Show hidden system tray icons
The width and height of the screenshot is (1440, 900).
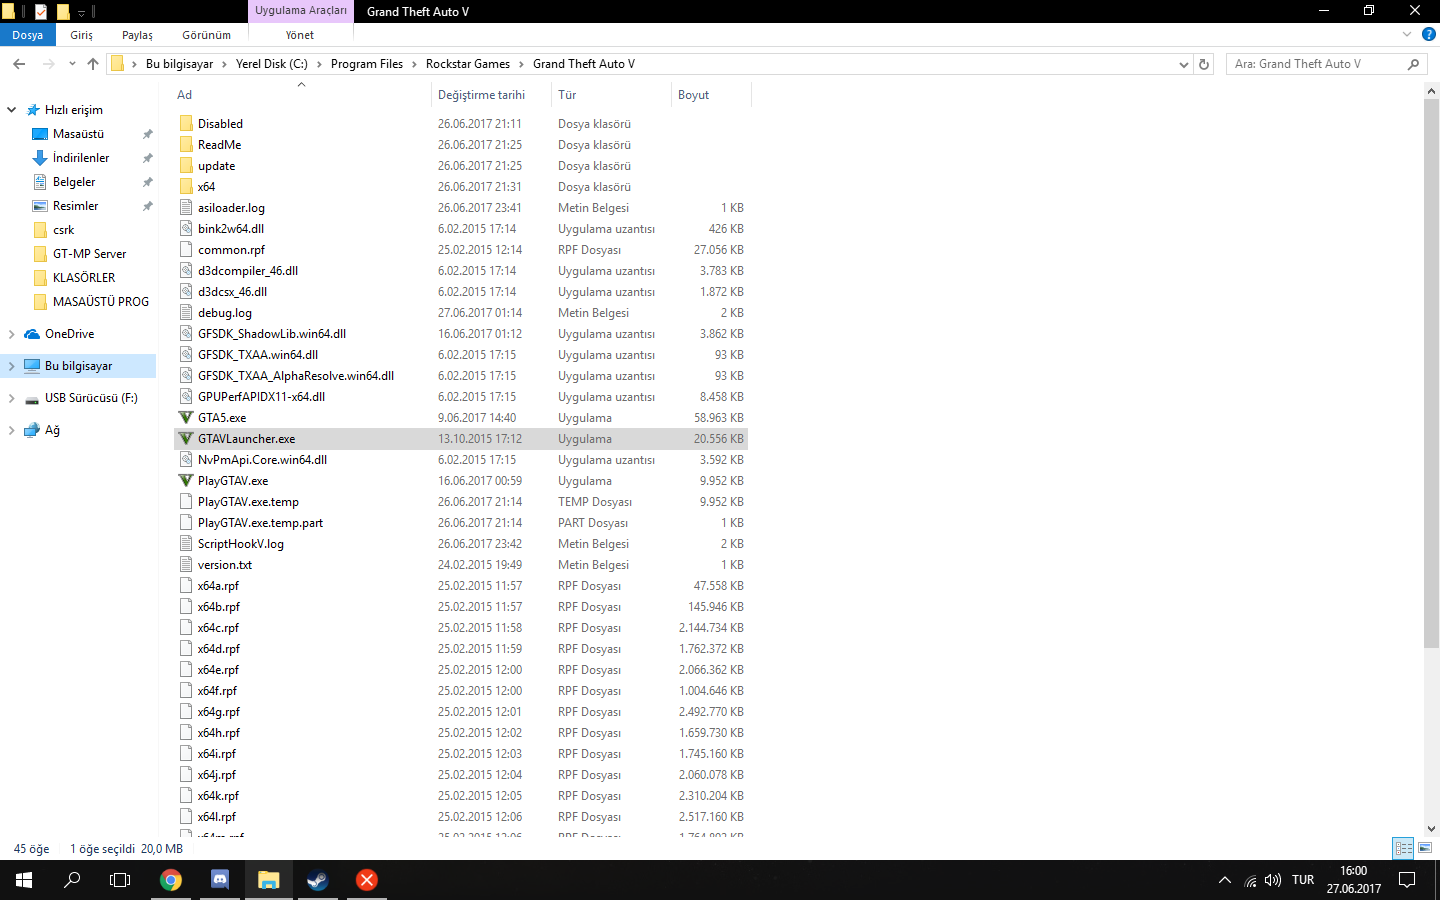click(1225, 880)
